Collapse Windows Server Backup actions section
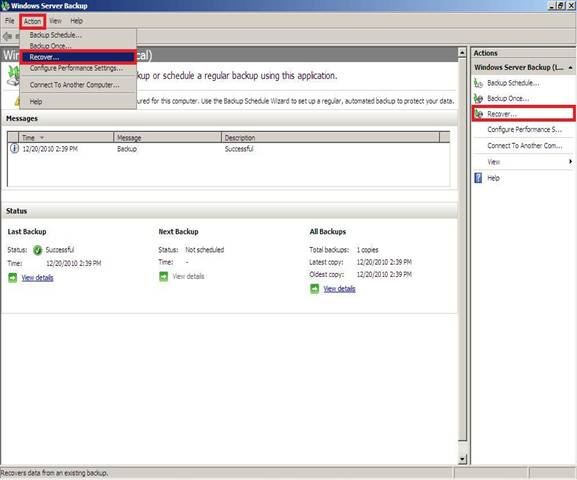 click(x=570, y=67)
